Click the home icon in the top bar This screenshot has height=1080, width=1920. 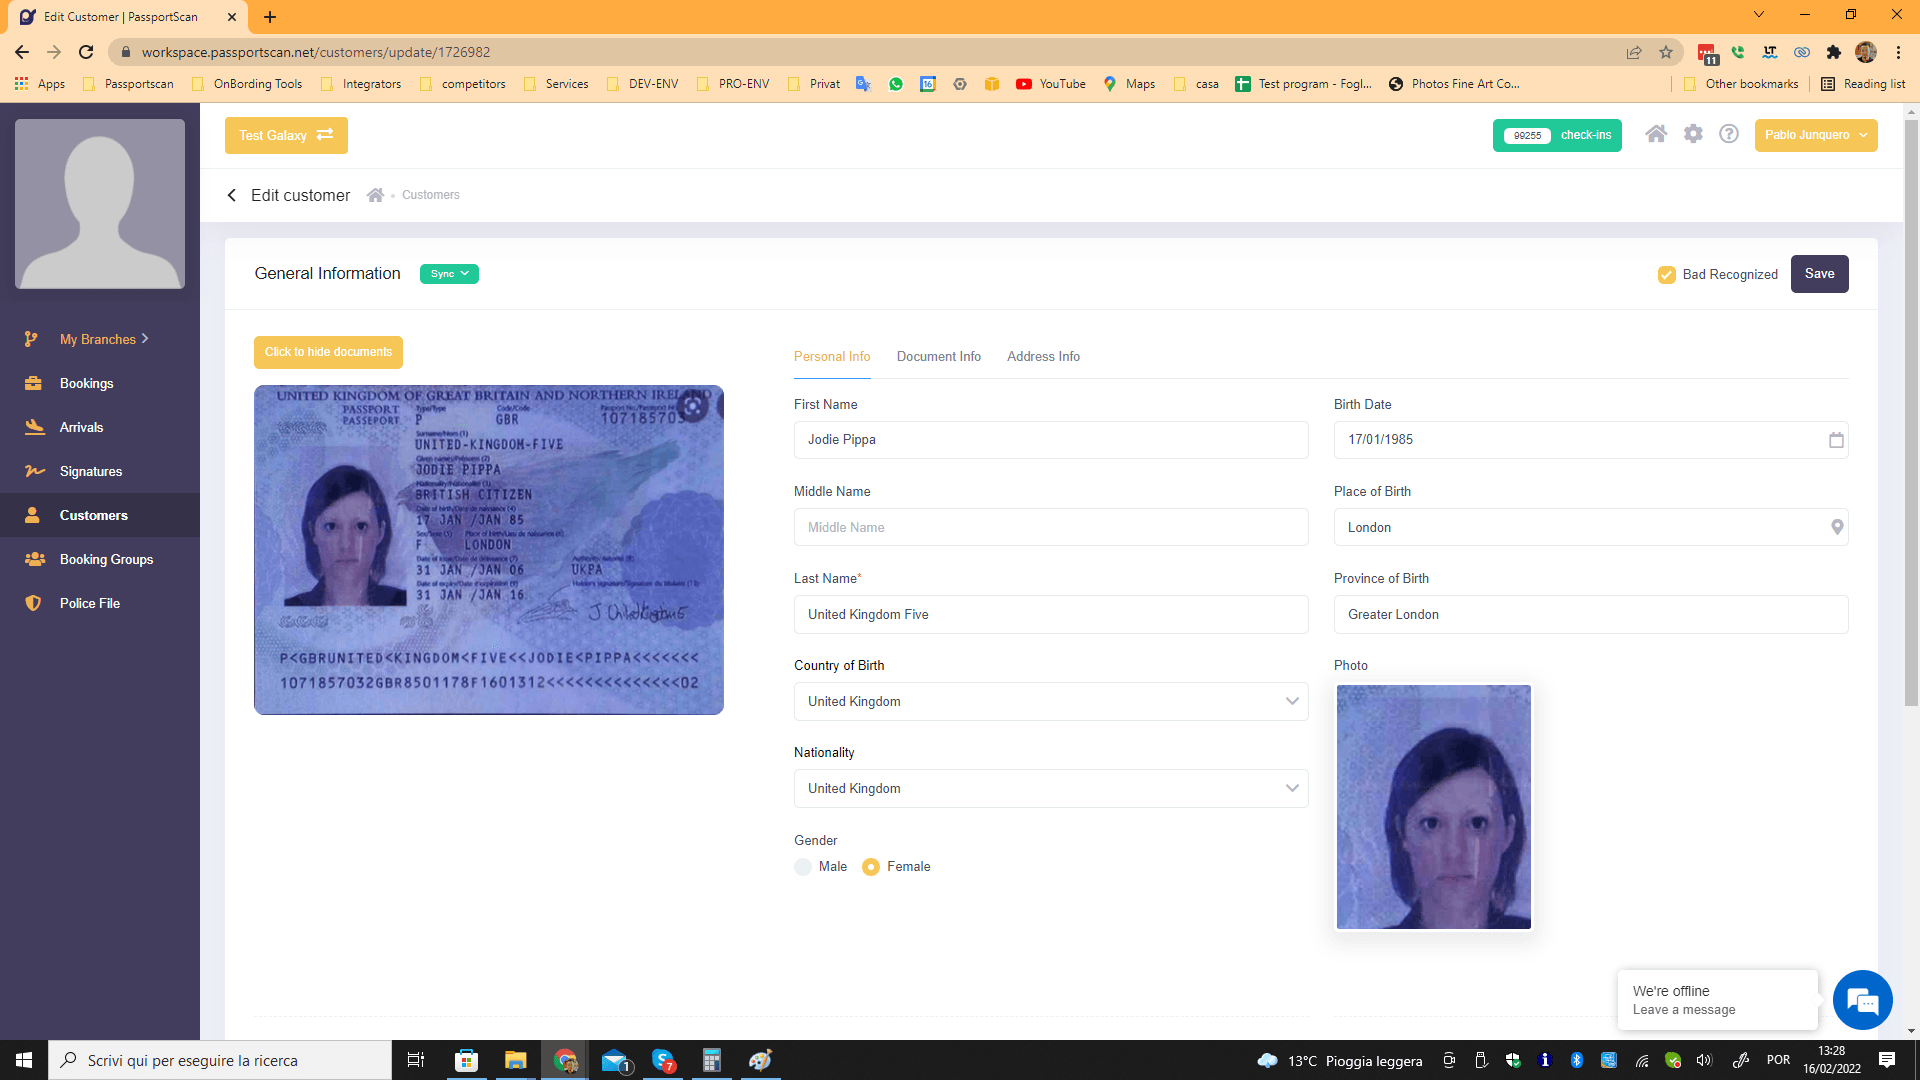tap(1657, 133)
